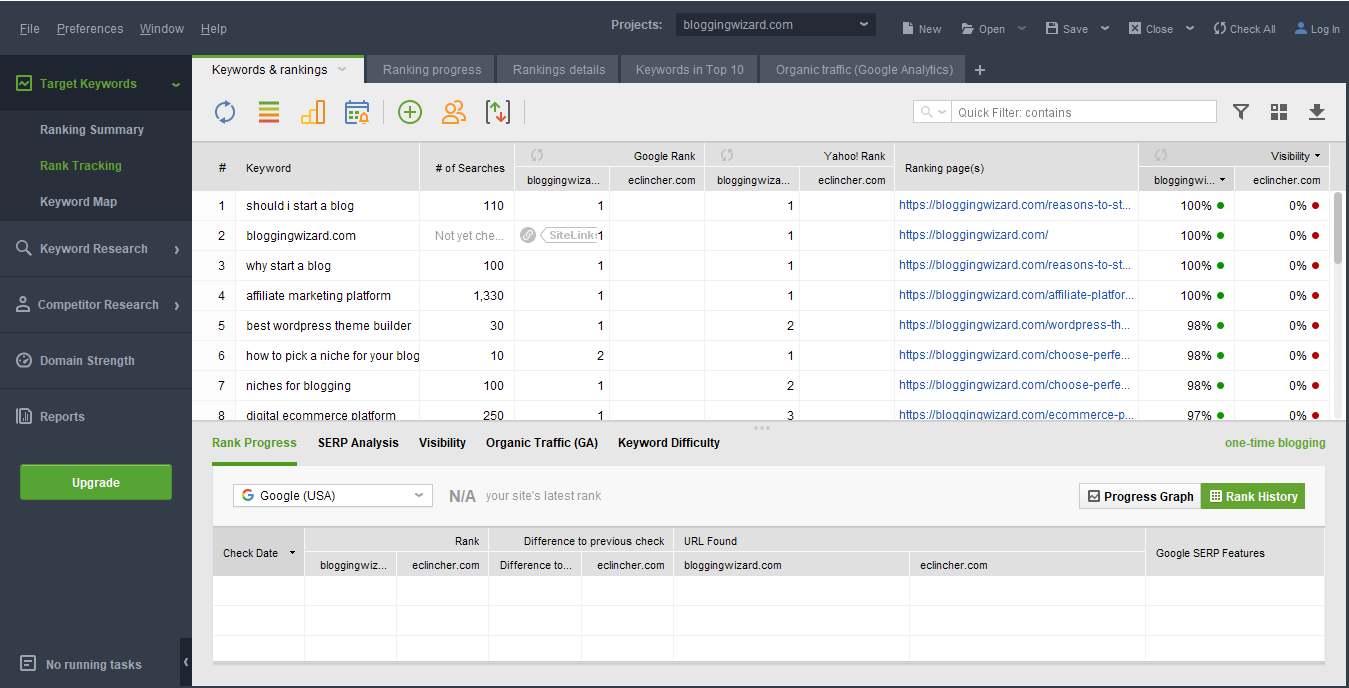The width and height of the screenshot is (1349, 688).
Task: Open the Keywords in Top 10 tab
Action: pyautogui.click(x=690, y=70)
